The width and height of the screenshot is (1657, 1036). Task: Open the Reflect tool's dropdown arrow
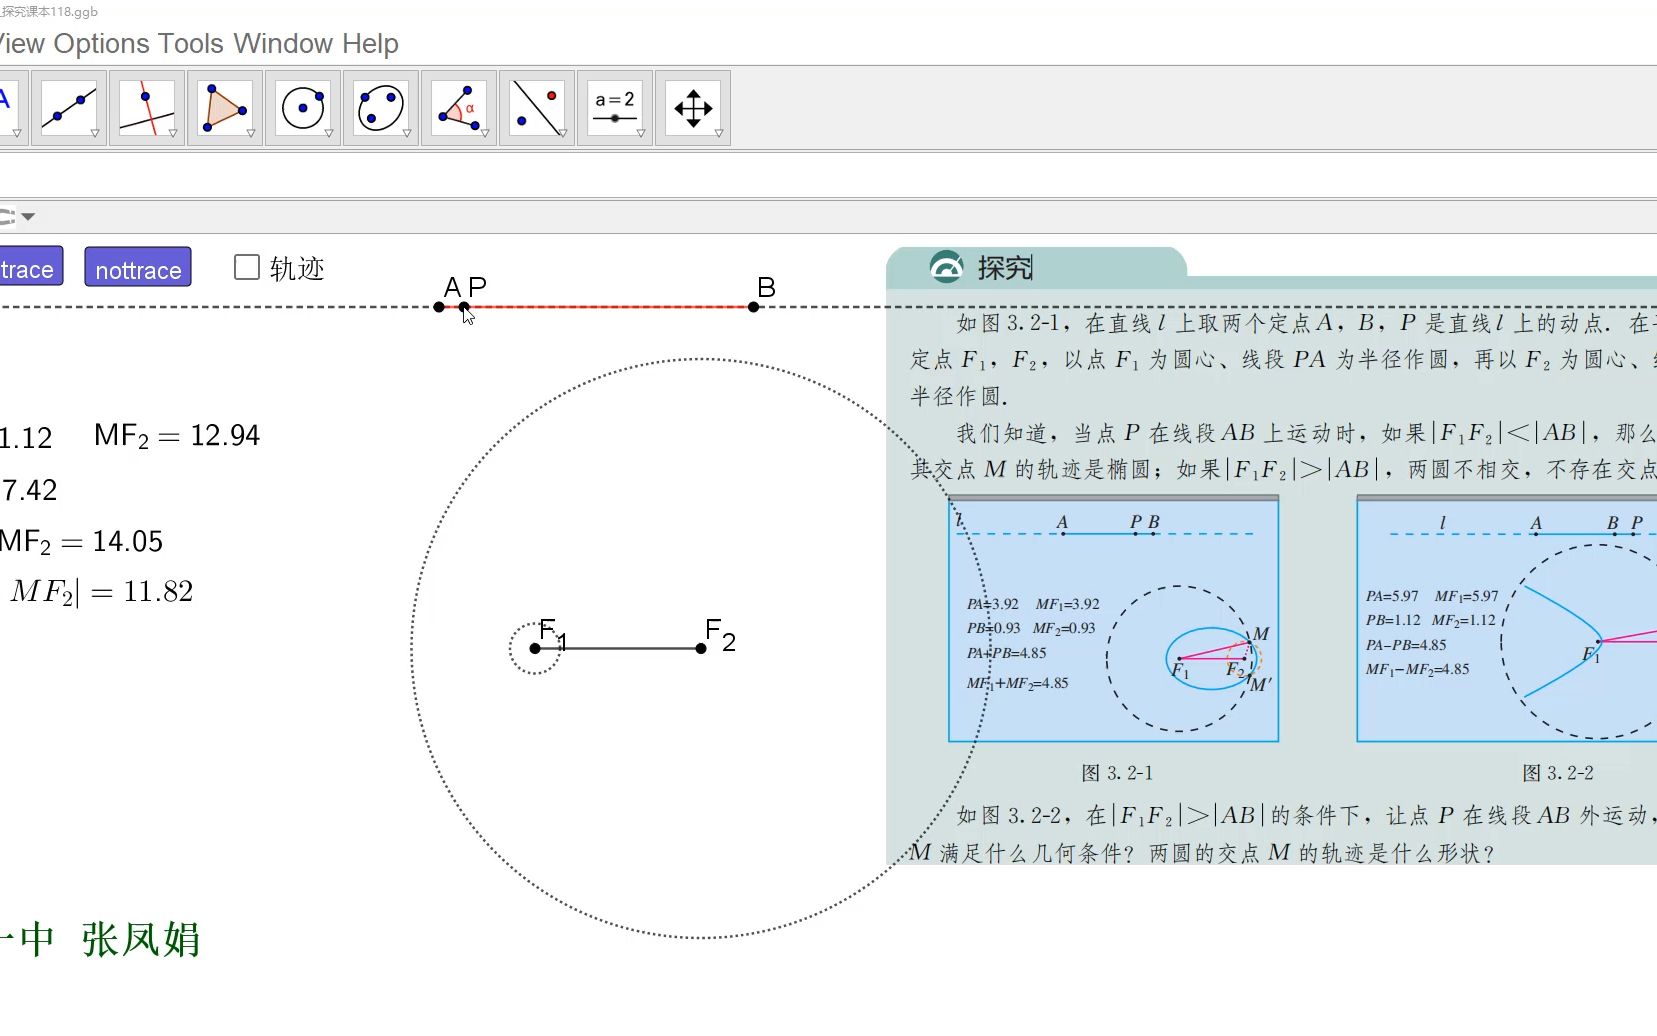point(563,133)
